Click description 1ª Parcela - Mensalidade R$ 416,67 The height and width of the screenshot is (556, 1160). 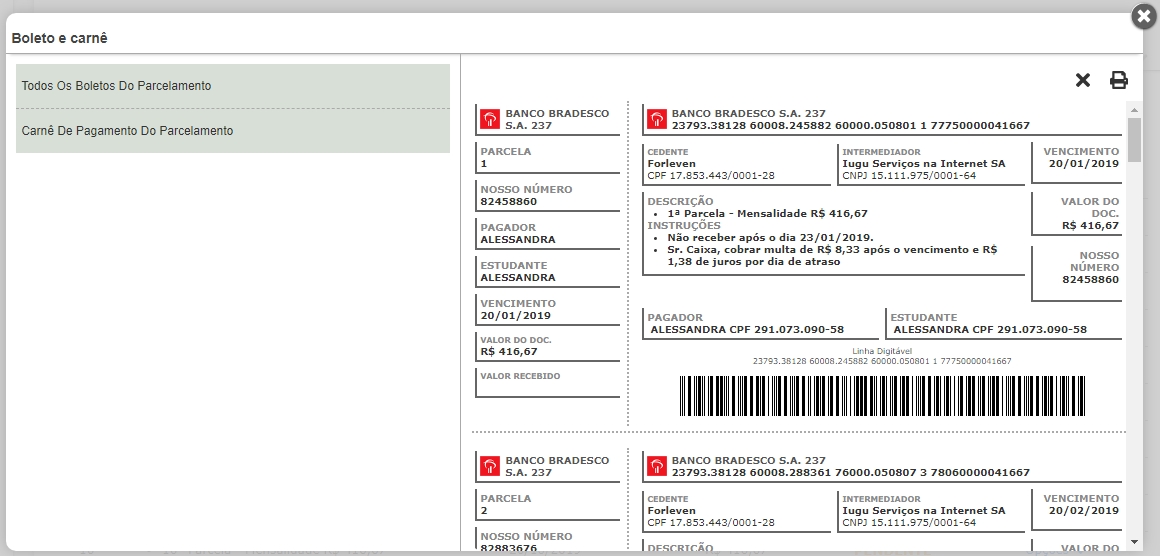click(767, 214)
